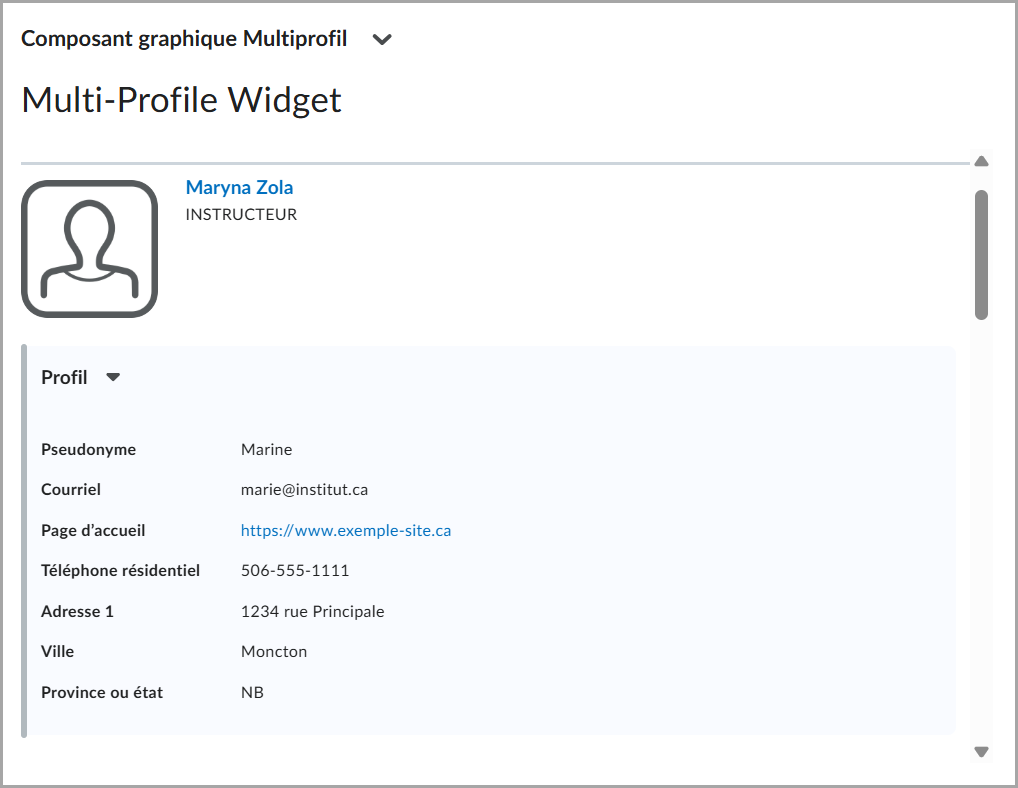The width and height of the screenshot is (1018, 788).
Task: Click the Adresse 1 label
Action: (x=77, y=611)
